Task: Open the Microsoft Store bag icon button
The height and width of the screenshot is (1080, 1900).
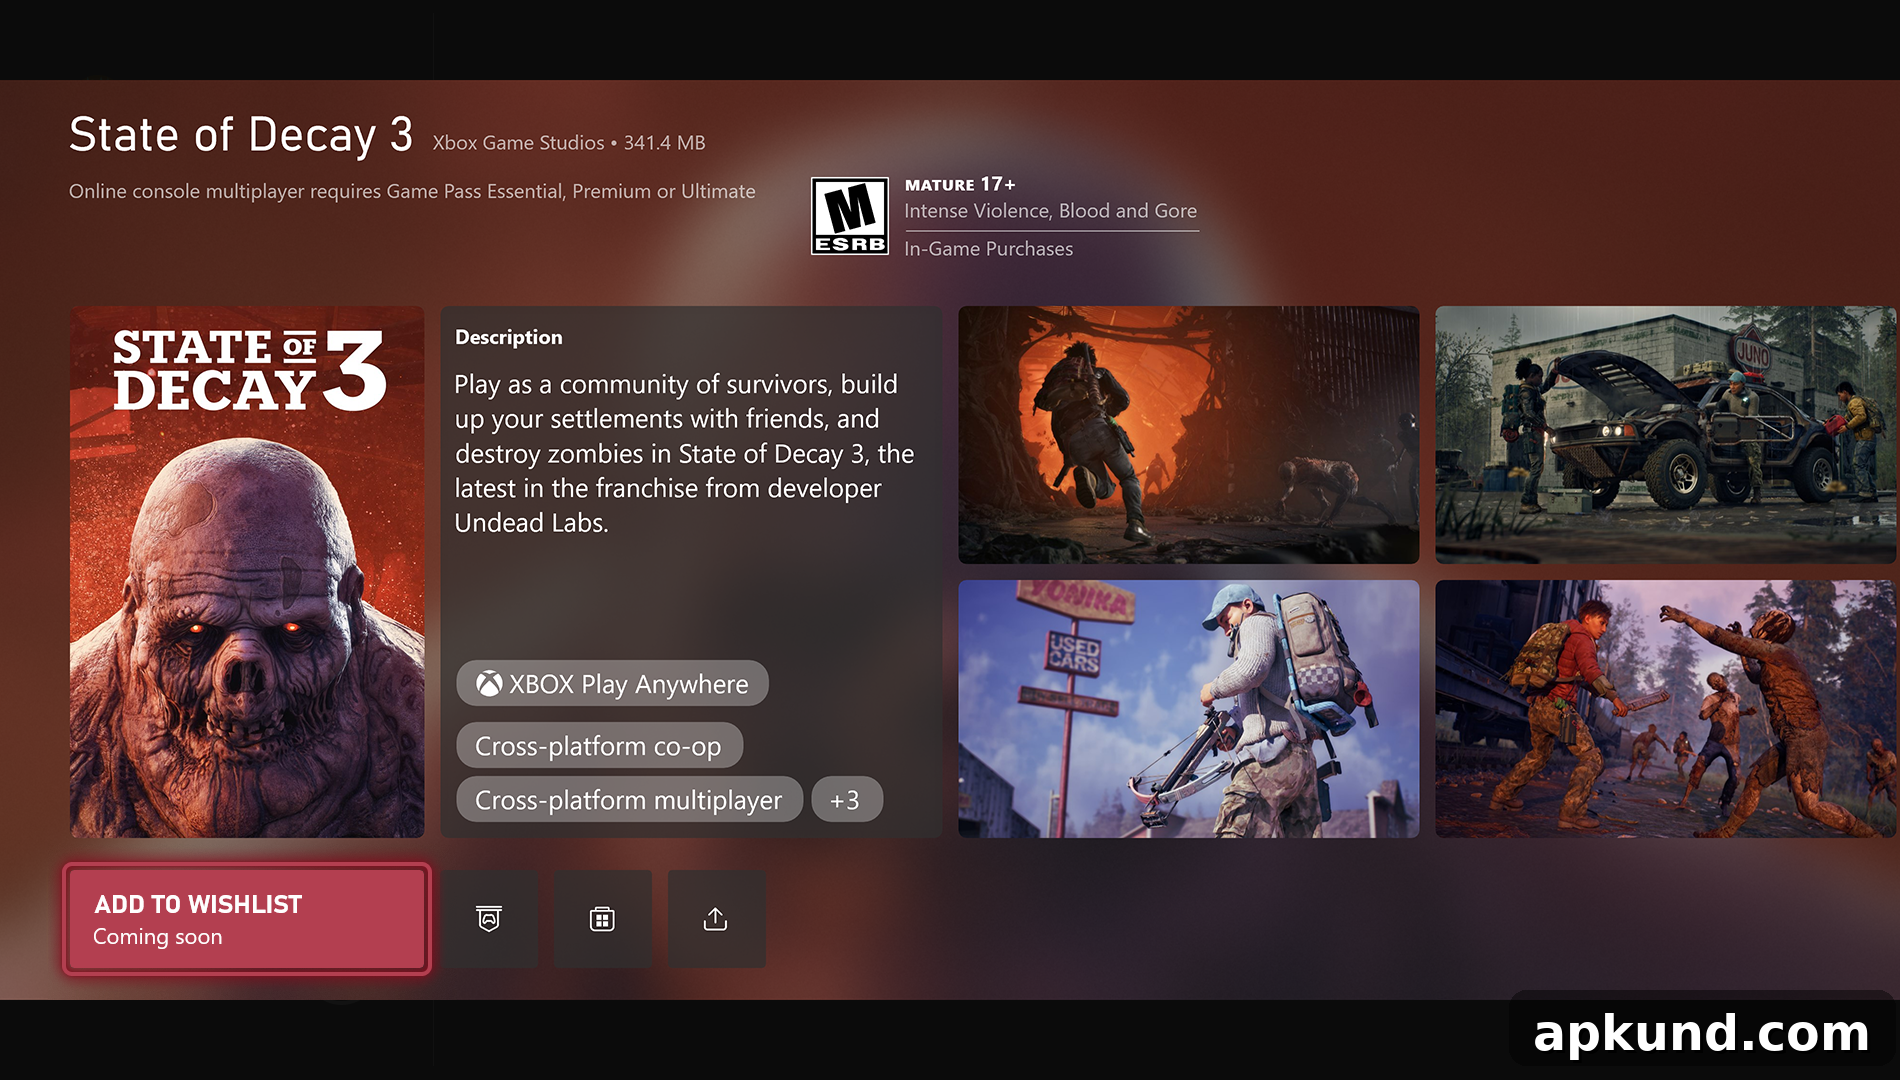Action: tap(602, 918)
